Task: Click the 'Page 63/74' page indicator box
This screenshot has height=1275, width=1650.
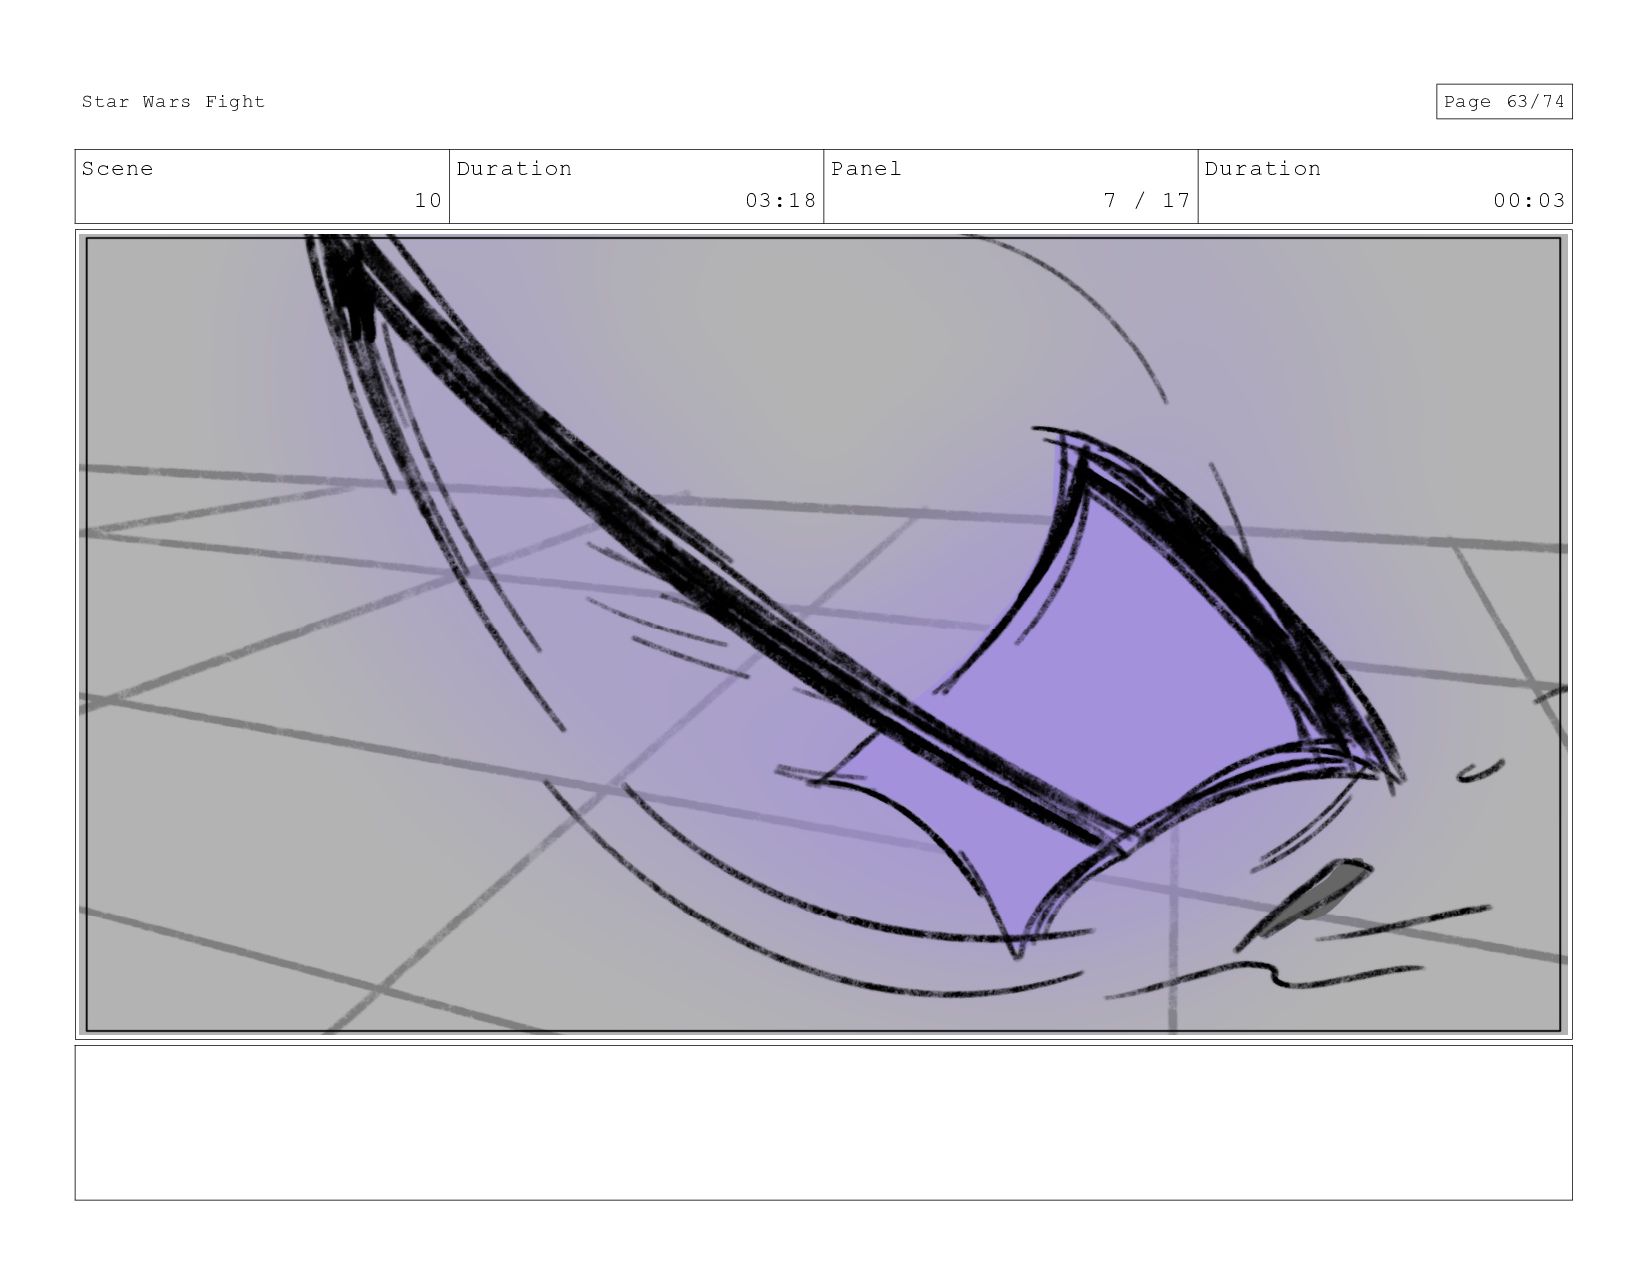Action: coord(1504,102)
